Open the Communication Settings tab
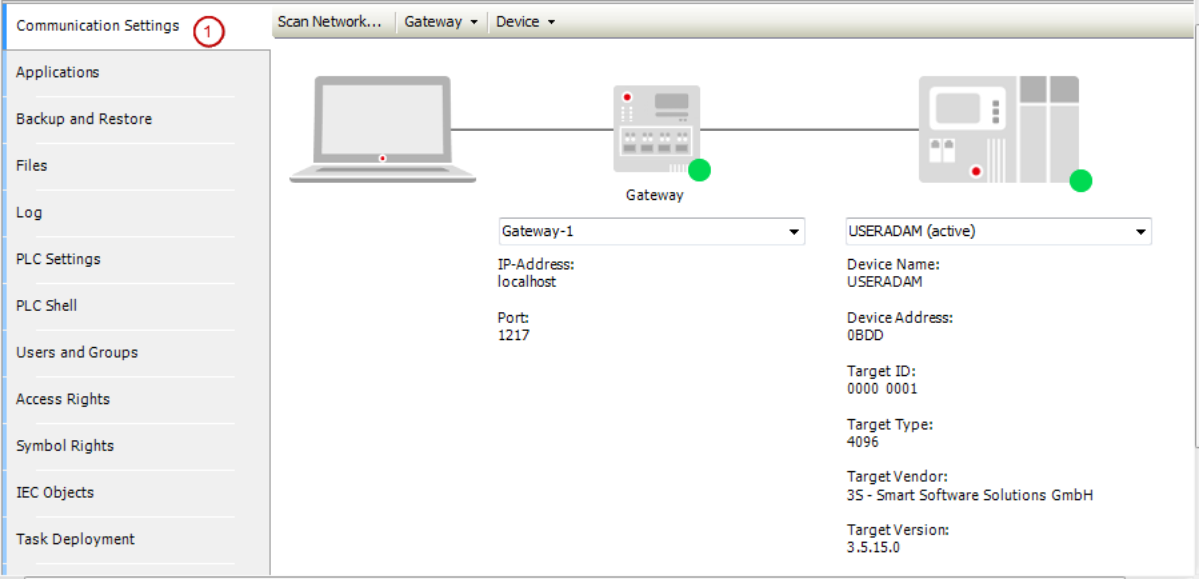This screenshot has height=579, width=1199. [136, 26]
